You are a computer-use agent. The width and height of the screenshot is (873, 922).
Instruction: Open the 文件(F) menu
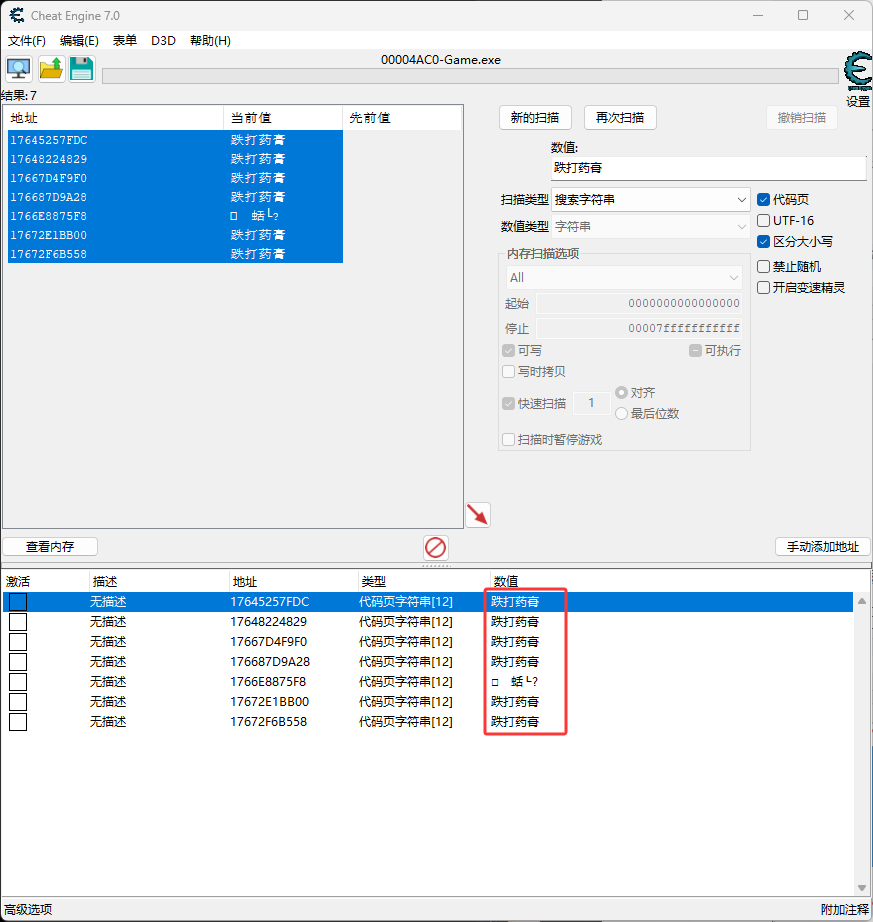coord(26,41)
